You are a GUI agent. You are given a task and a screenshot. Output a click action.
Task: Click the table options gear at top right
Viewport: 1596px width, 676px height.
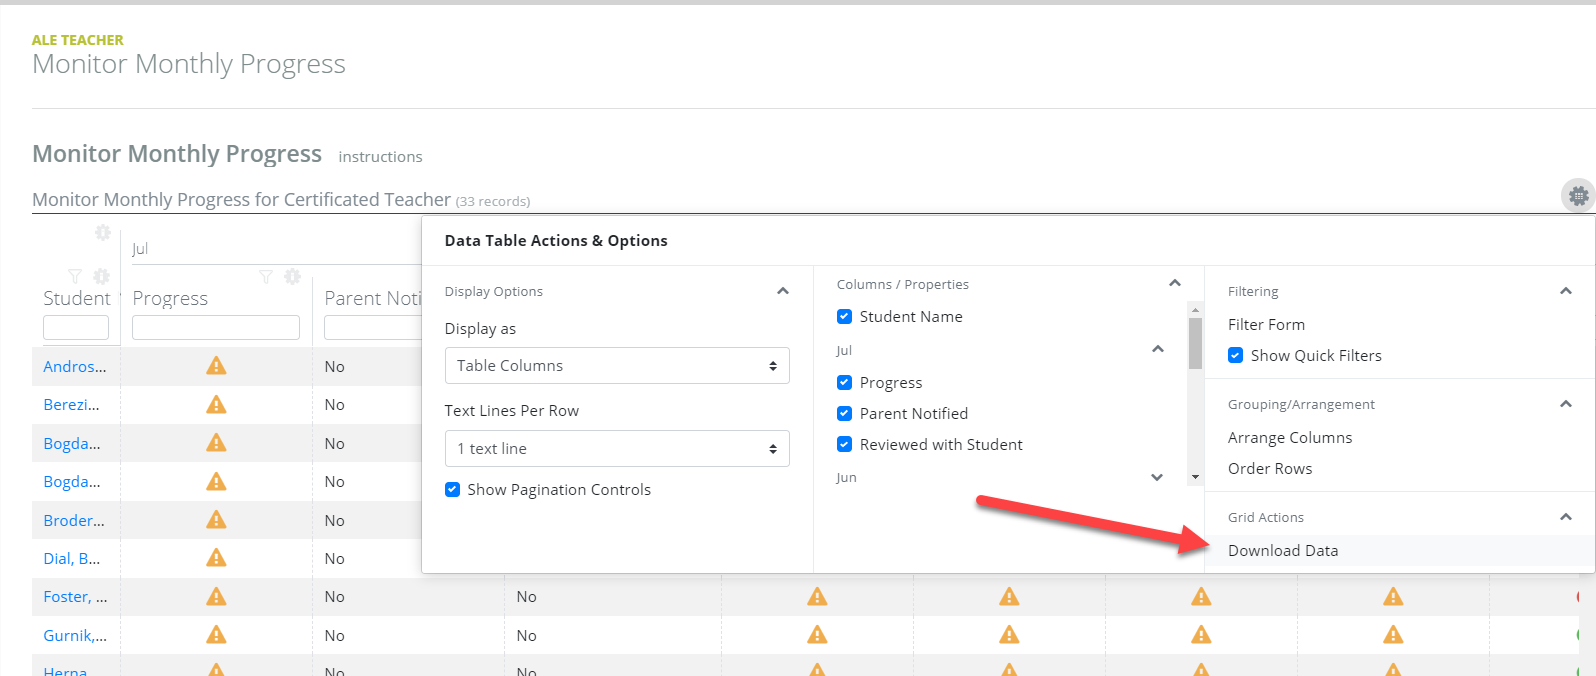1578,196
